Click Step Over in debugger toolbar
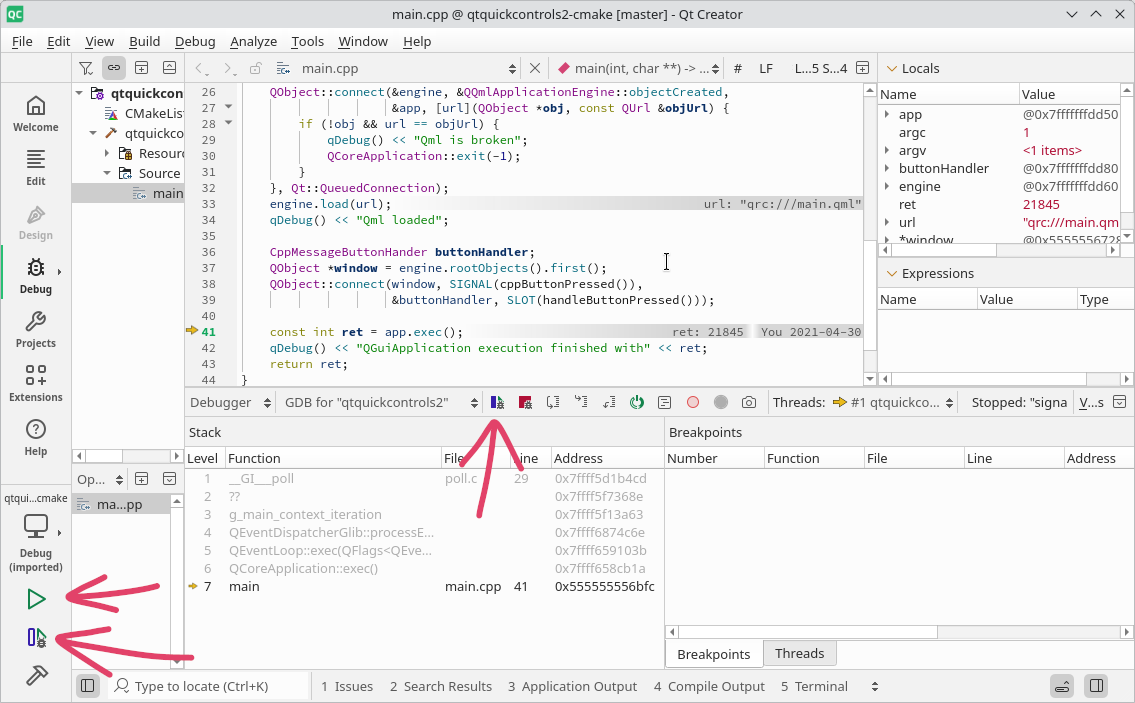This screenshot has height=703, width=1135. 553,402
